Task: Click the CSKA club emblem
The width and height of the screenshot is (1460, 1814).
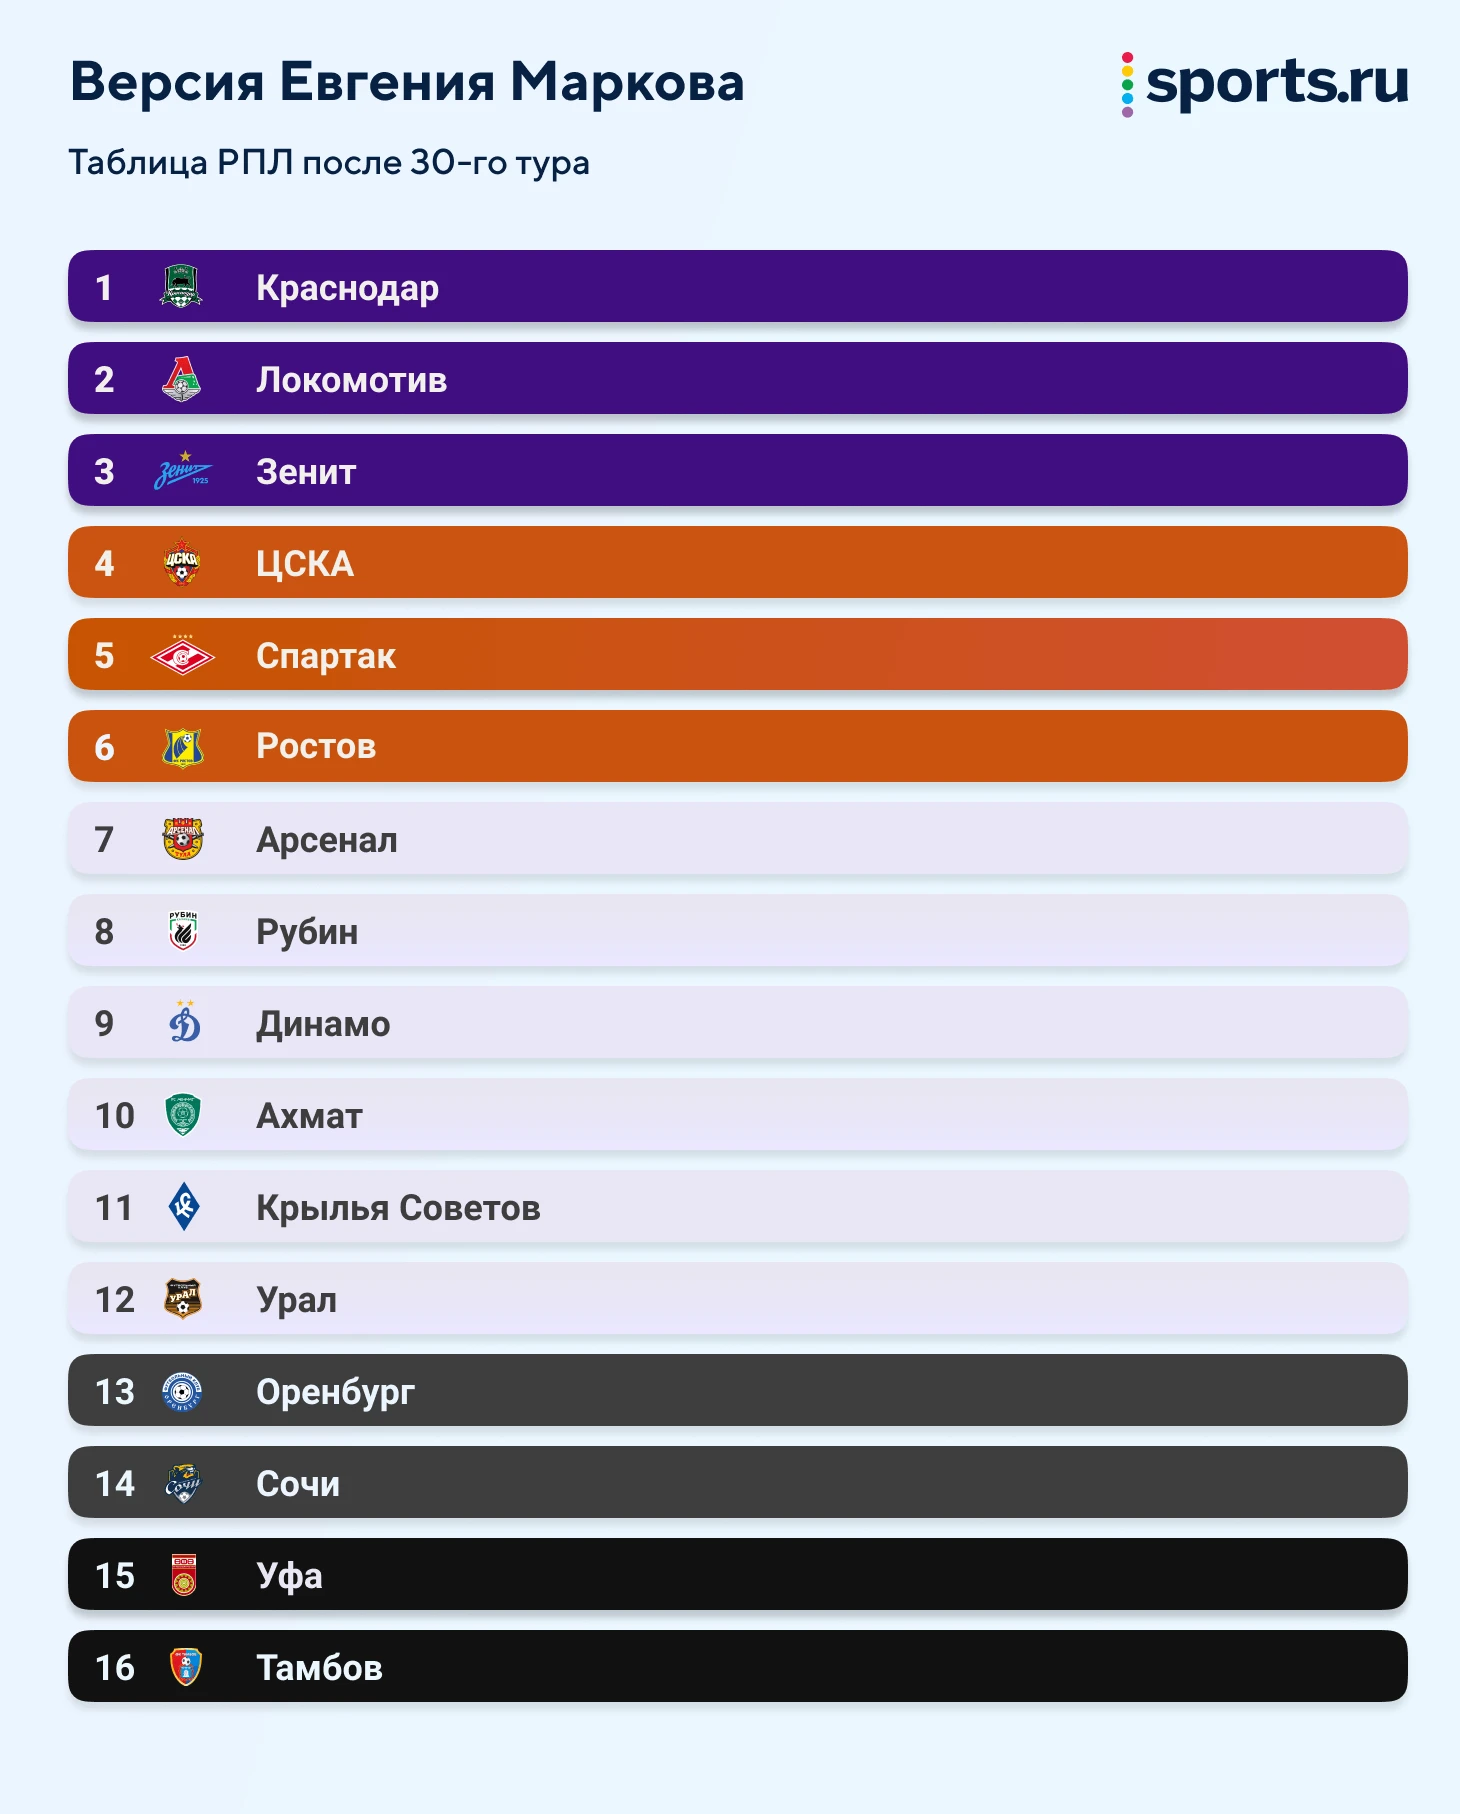Action: pos(182,563)
